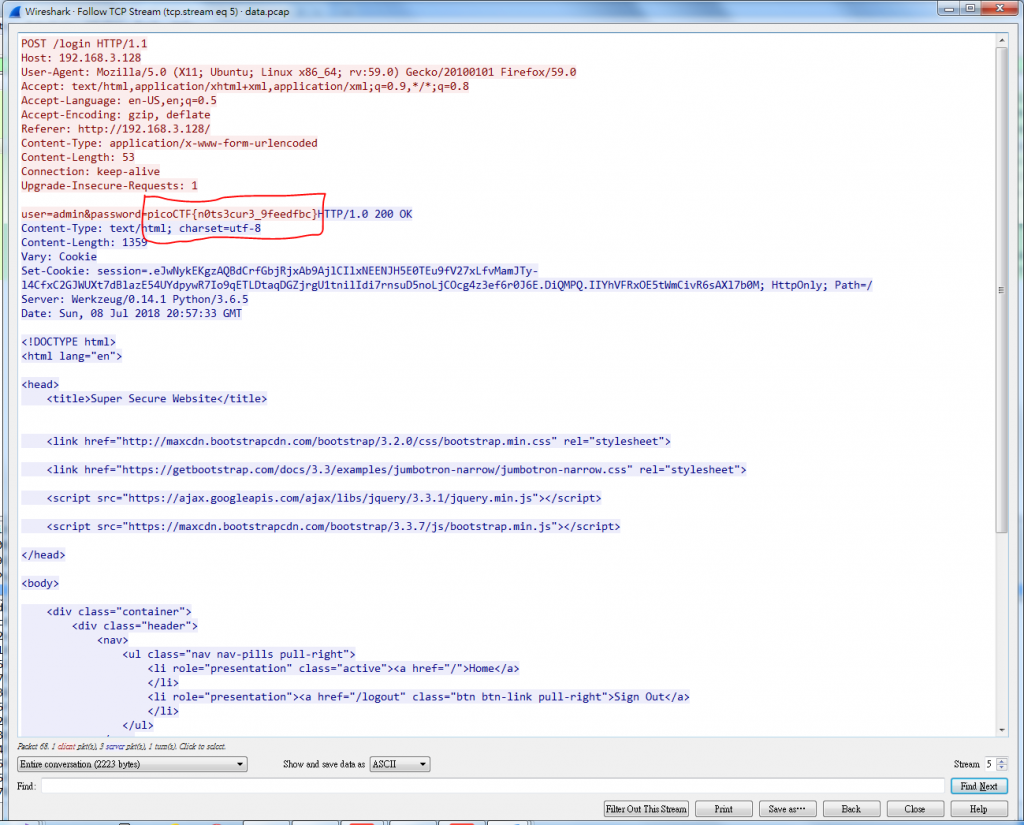Click the 'Accept-Encoding: gzip, deflate' line
The image size is (1024, 825).
pyautogui.click(x=116, y=114)
